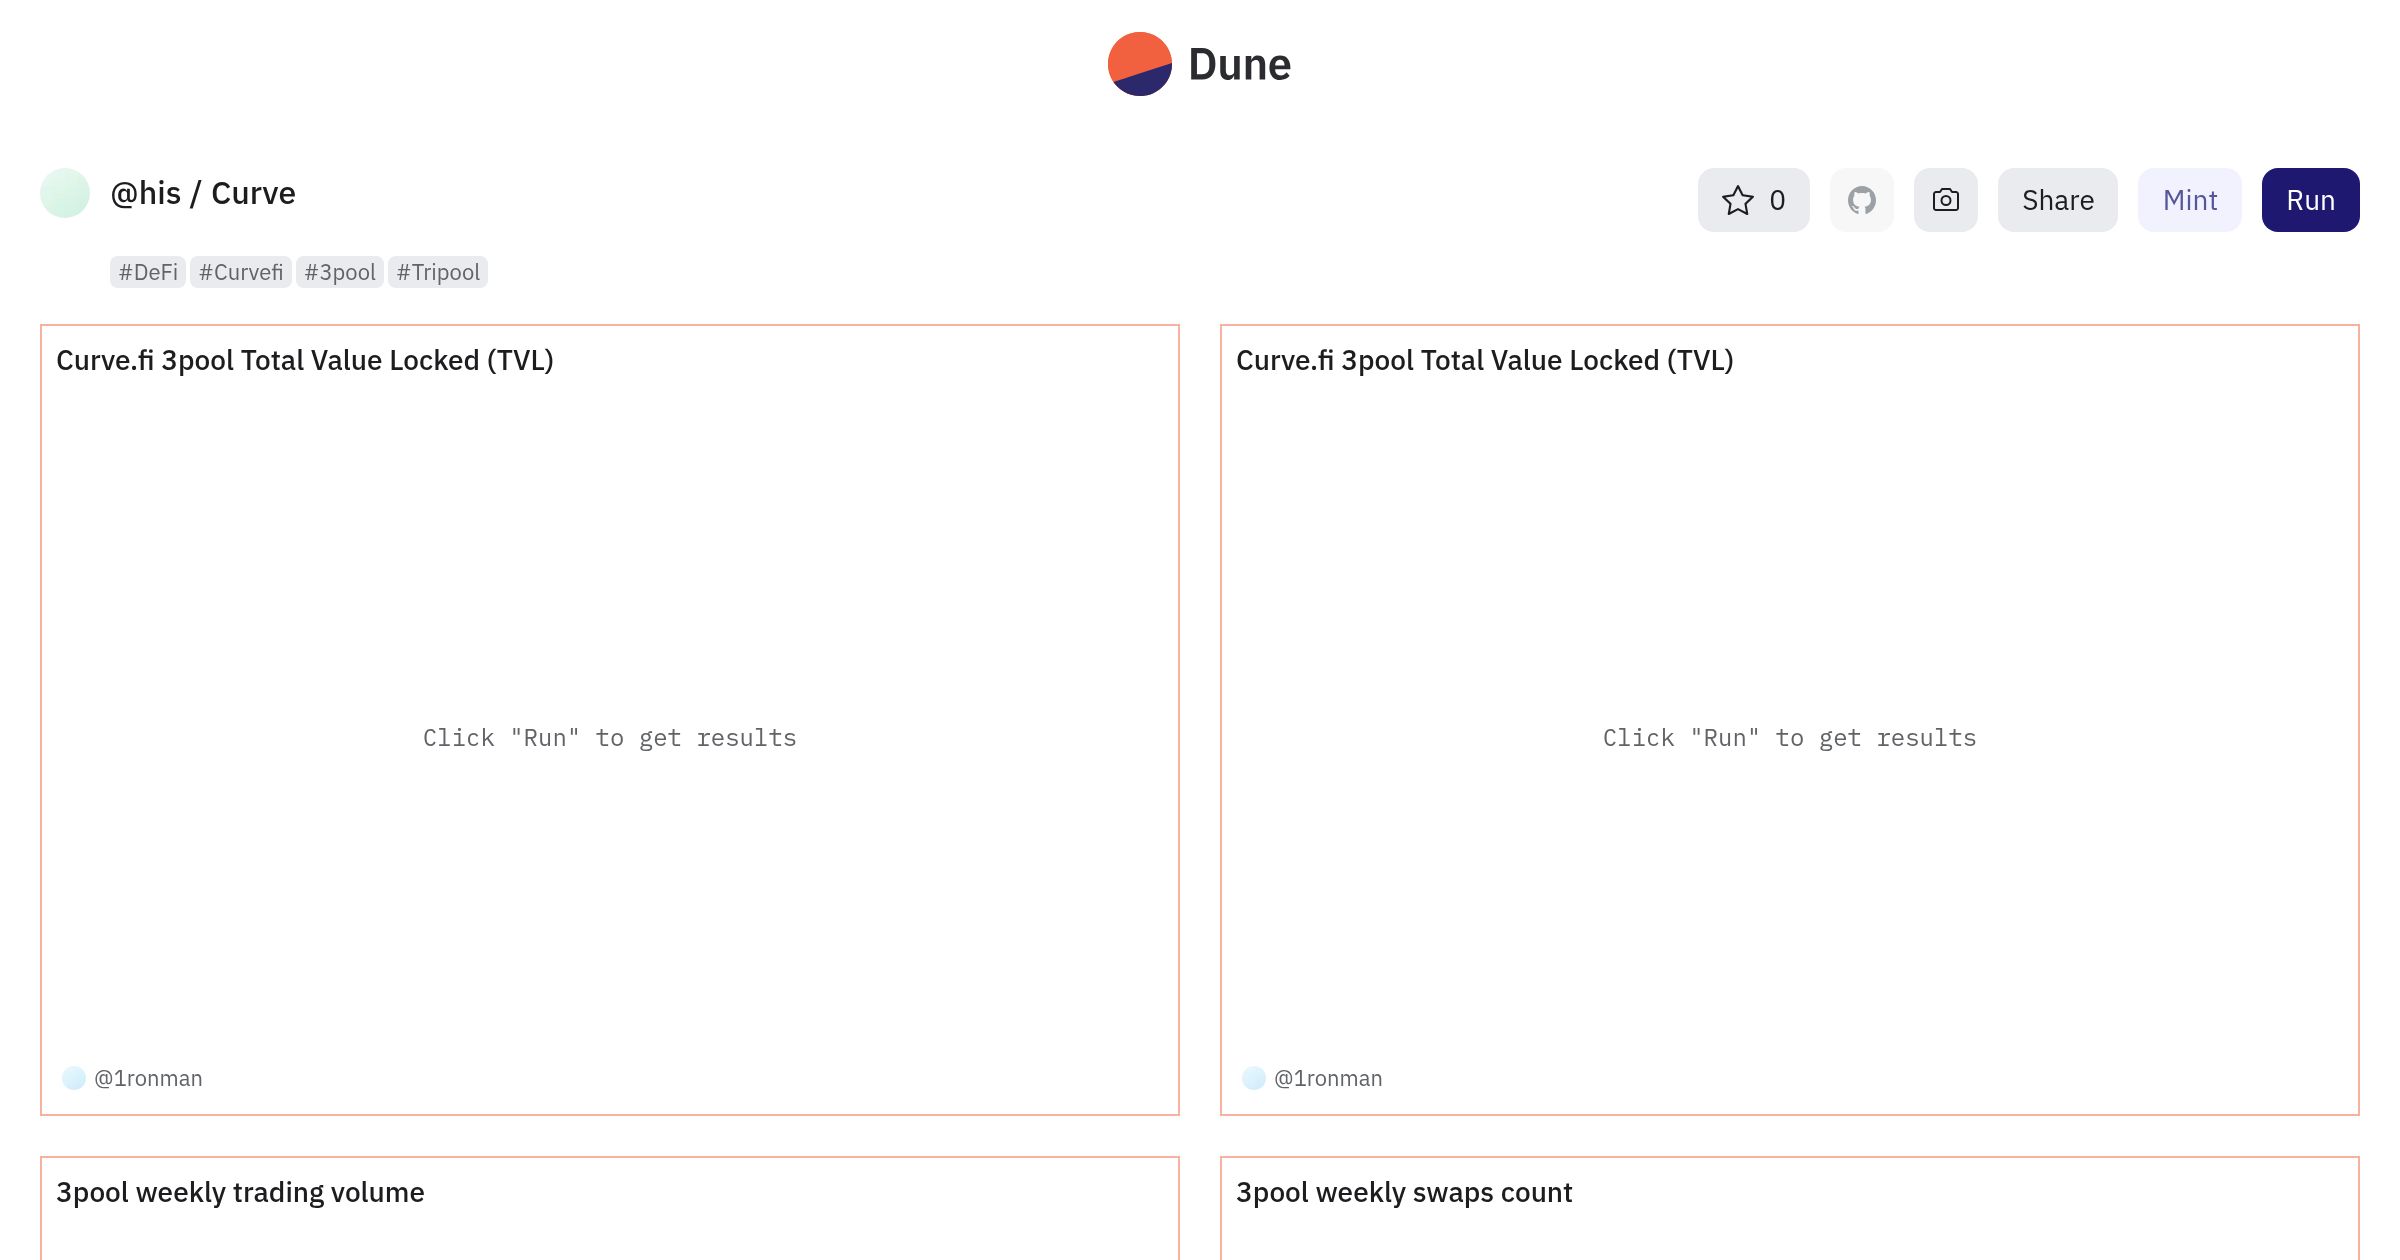Filter by the #3pool tag
This screenshot has height=1260, width=2400.
(x=340, y=272)
